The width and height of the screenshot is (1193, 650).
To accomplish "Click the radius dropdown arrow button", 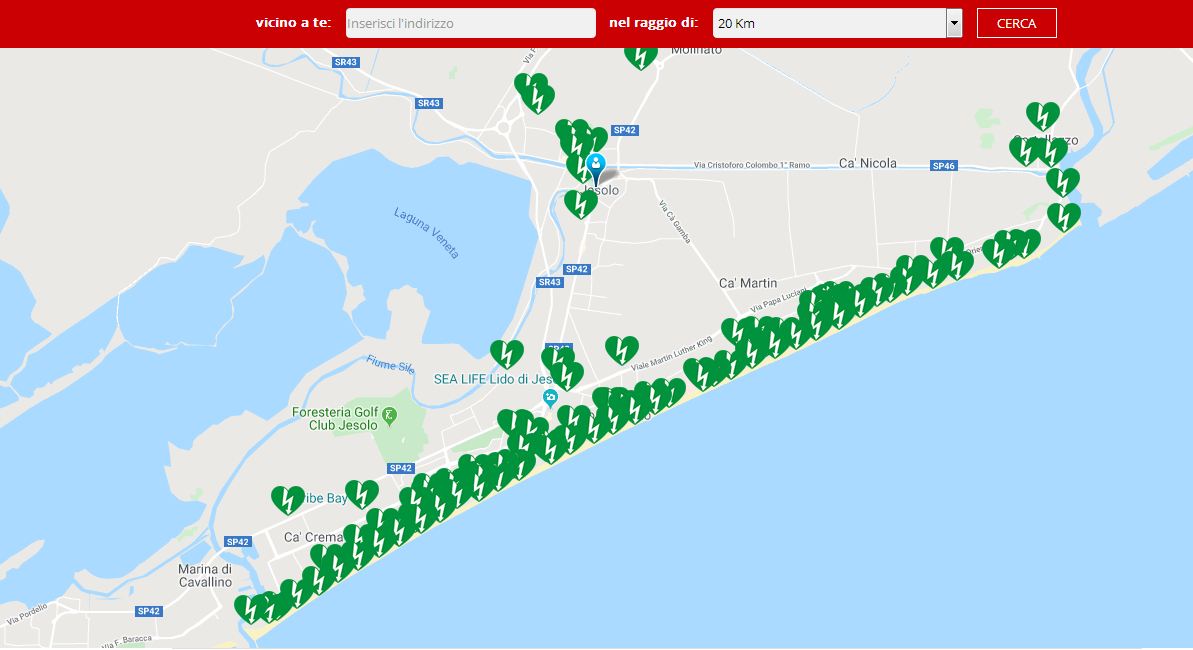I will click(954, 23).
